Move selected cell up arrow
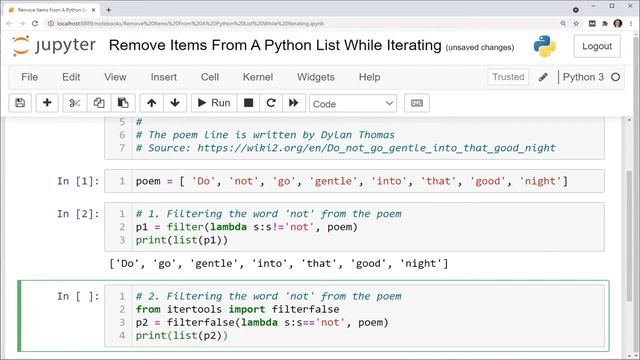The width and height of the screenshot is (640, 360). click(x=151, y=103)
